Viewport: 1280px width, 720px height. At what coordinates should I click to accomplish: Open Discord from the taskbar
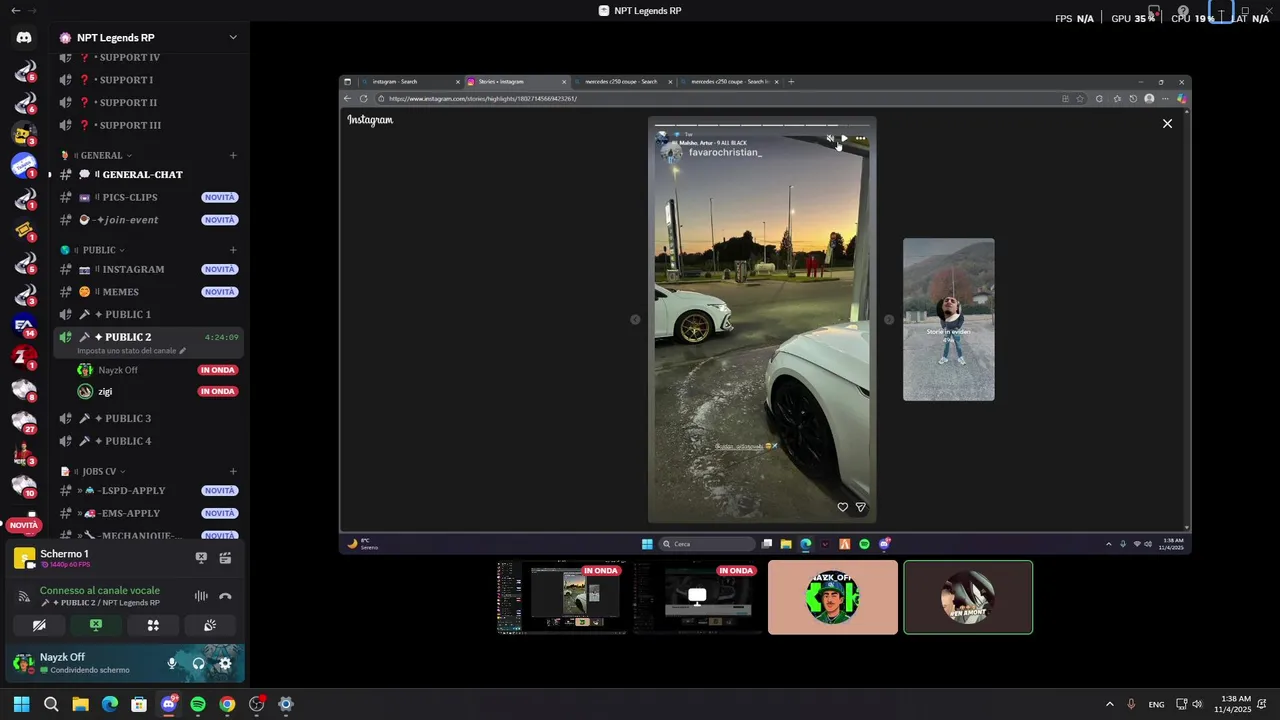[168, 704]
